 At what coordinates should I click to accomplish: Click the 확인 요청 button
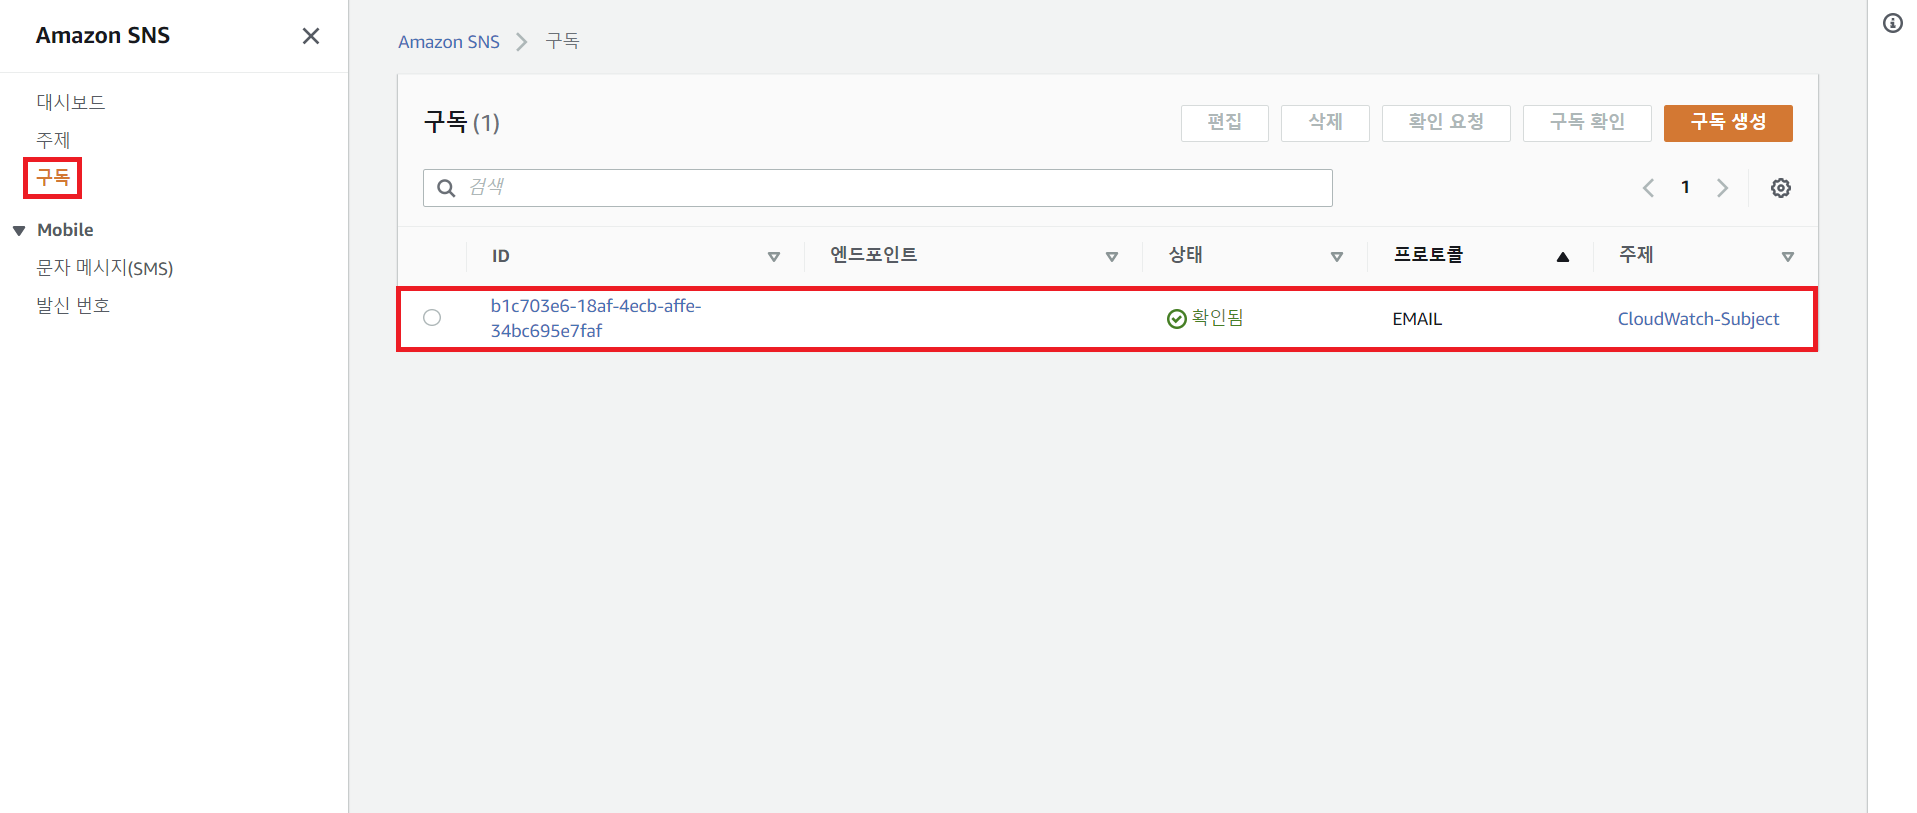[x=1446, y=123]
